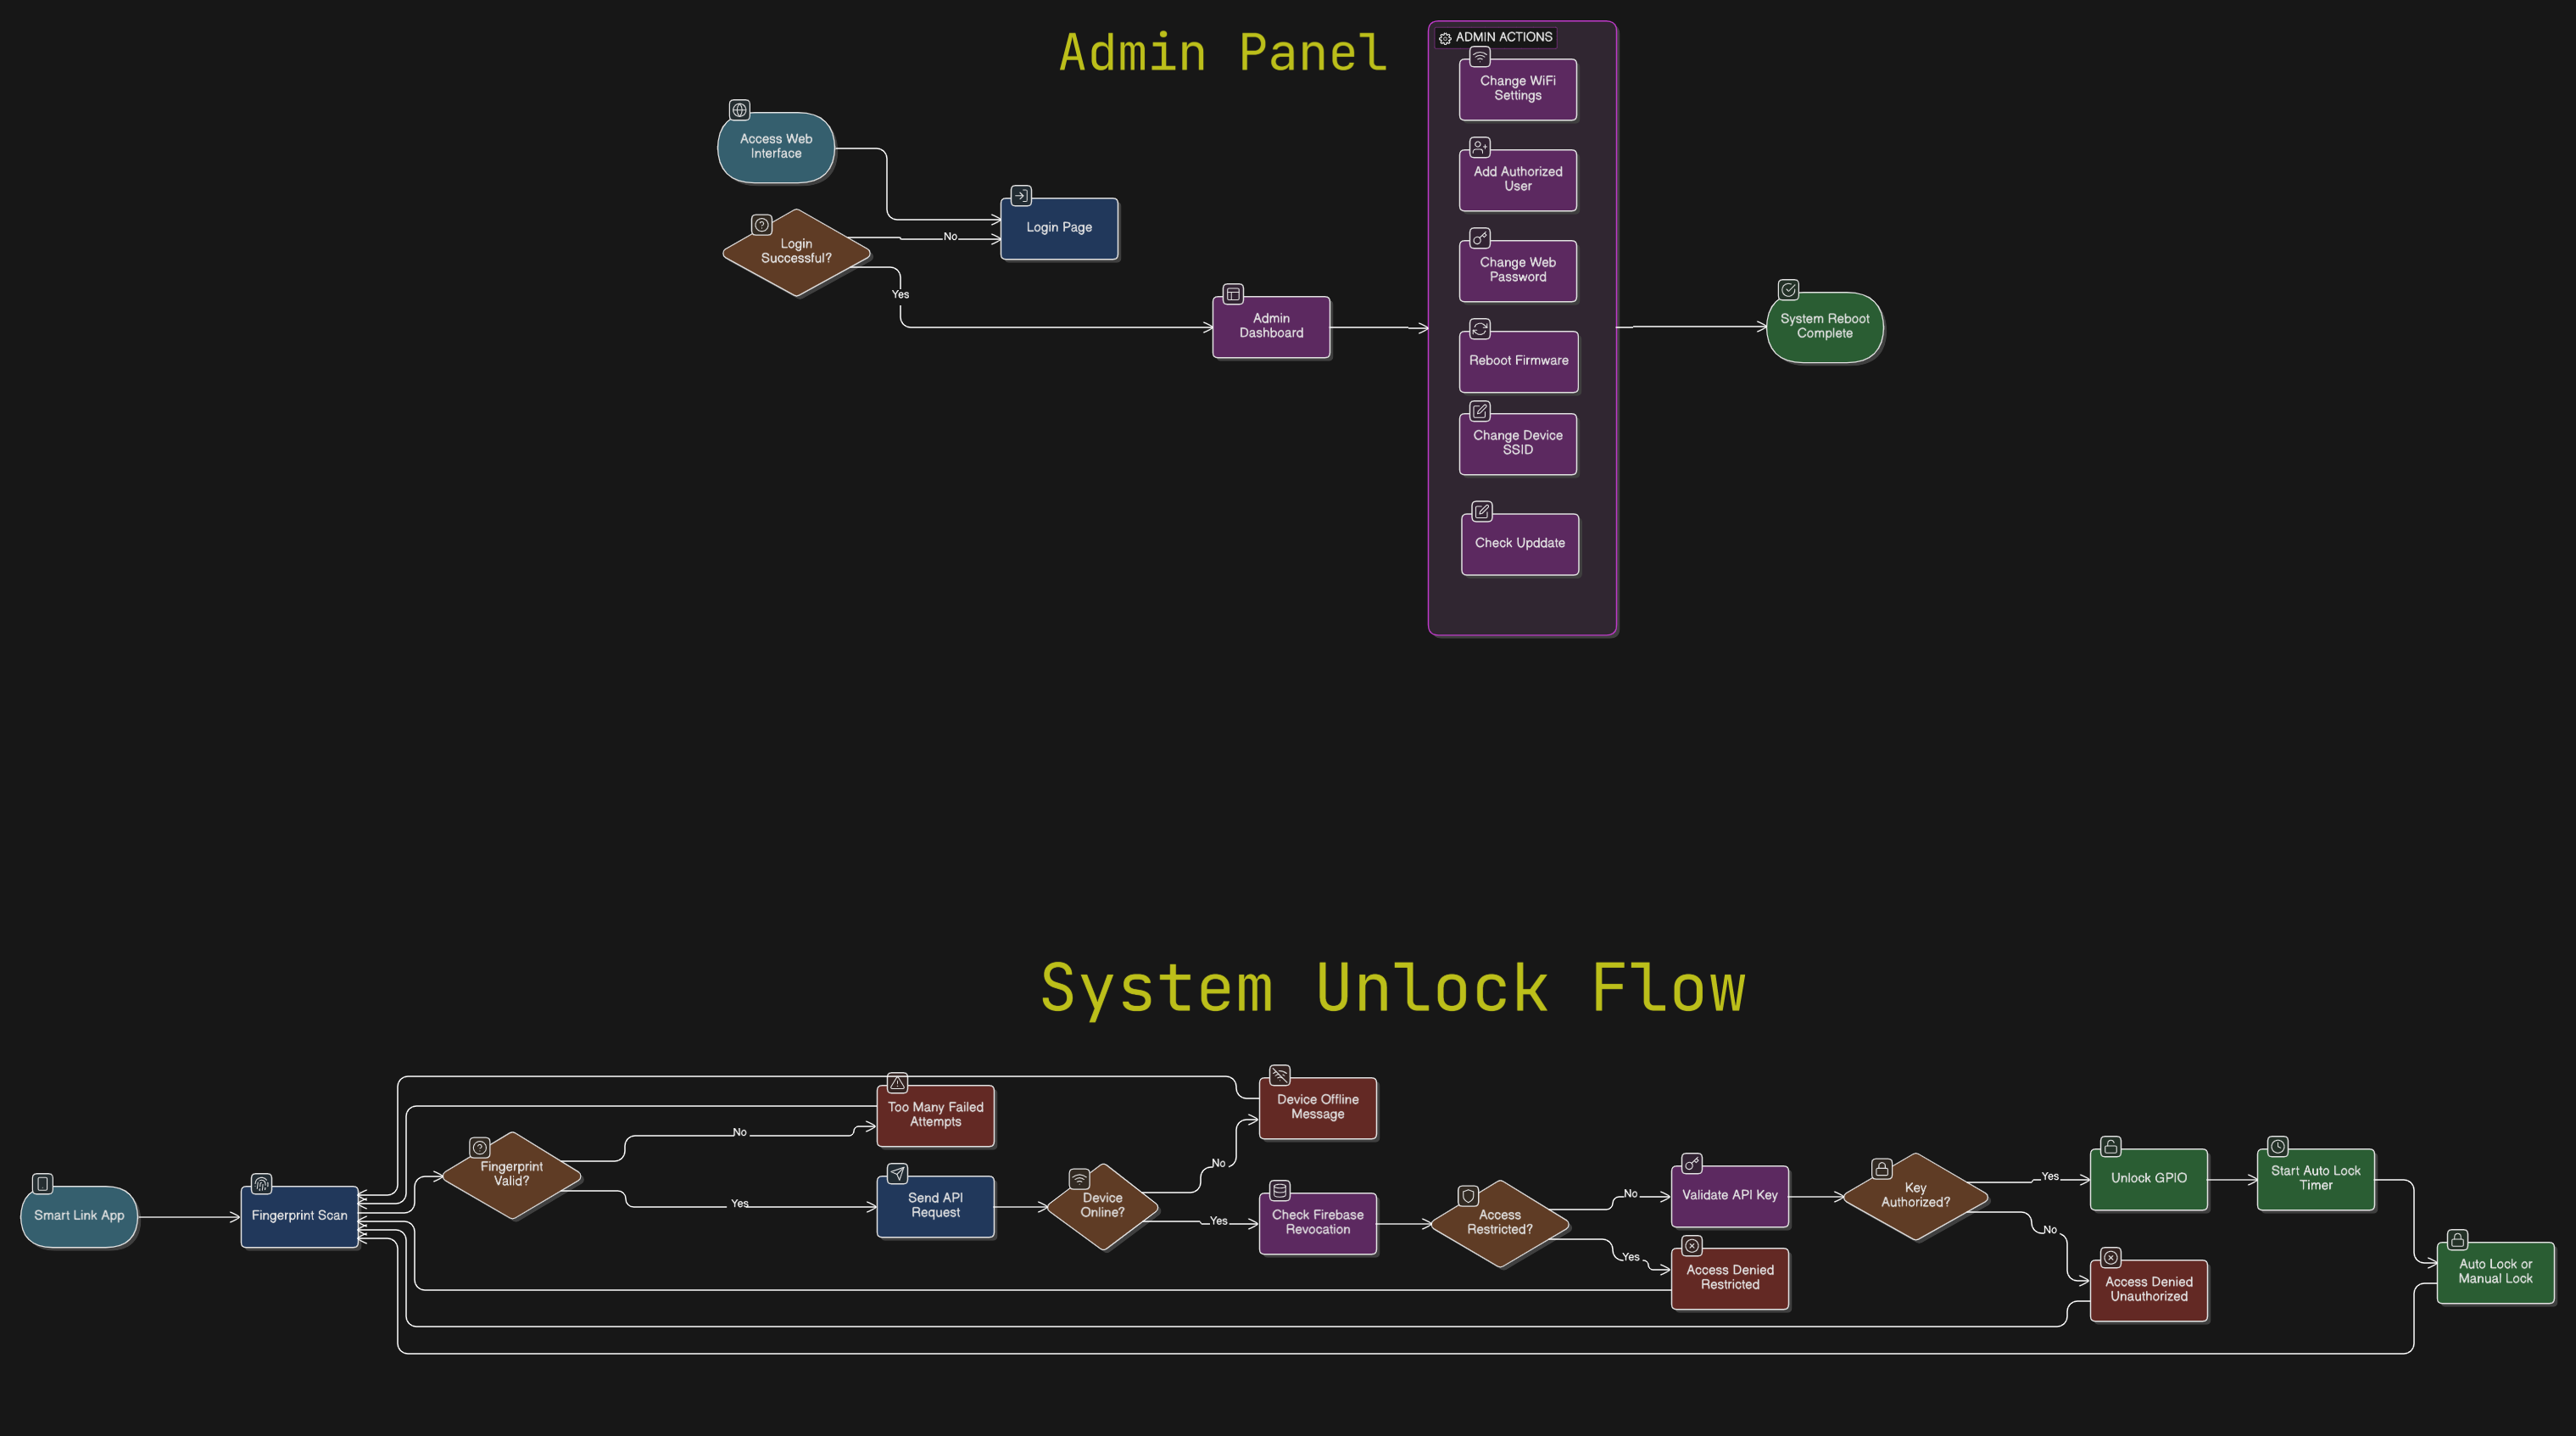Click the key icon above Change Web Password

click(1480, 238)
